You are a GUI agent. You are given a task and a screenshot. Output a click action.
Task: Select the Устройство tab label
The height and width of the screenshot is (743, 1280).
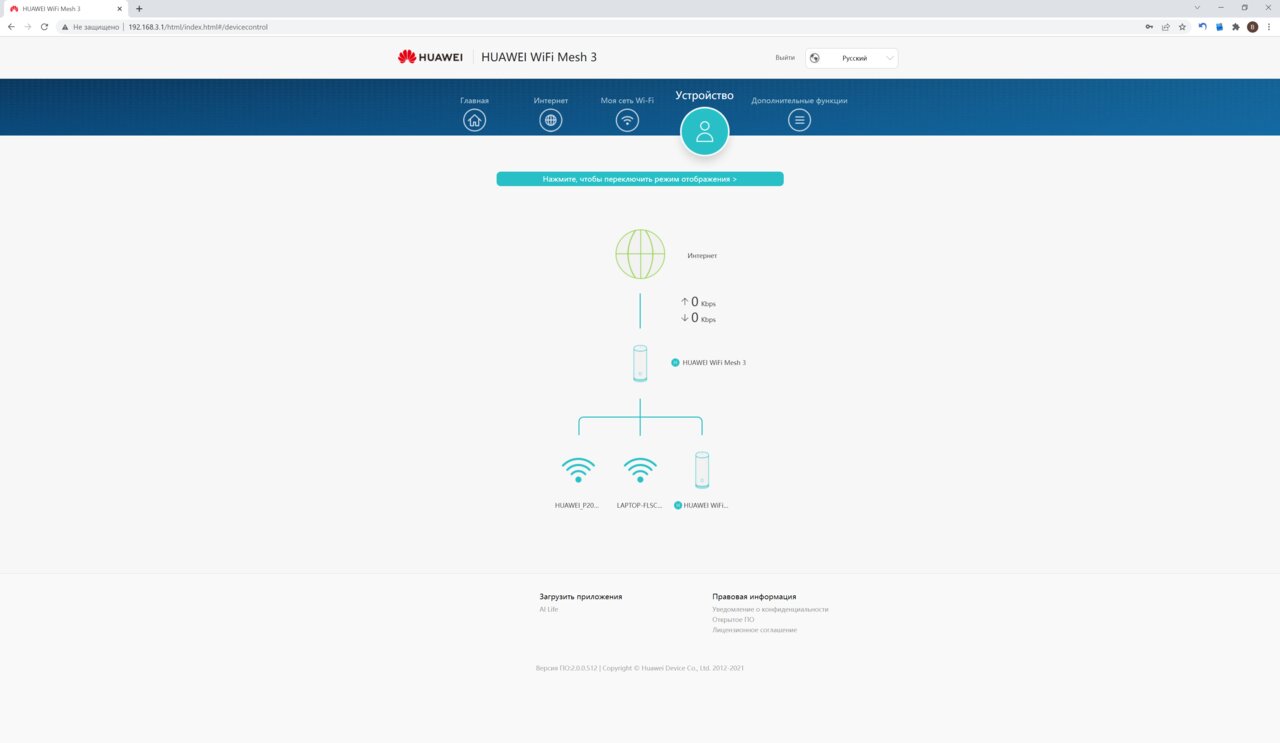pos(704,96)
